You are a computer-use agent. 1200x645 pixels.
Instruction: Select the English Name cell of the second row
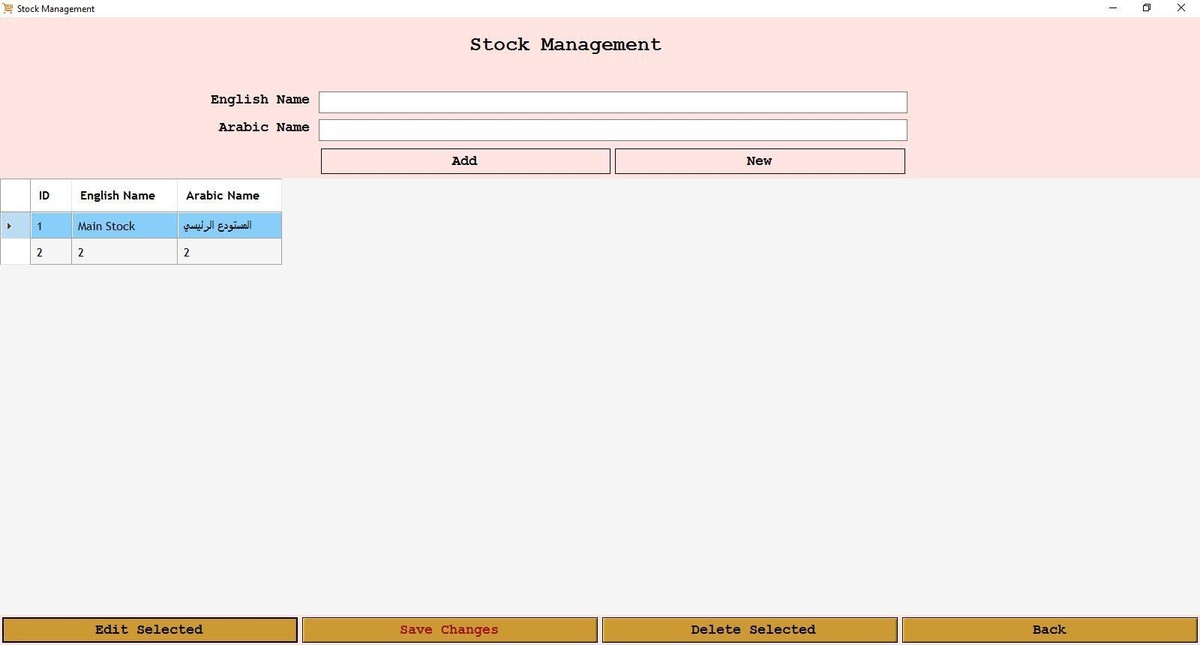pyautogui.click(x=124, y=253)
